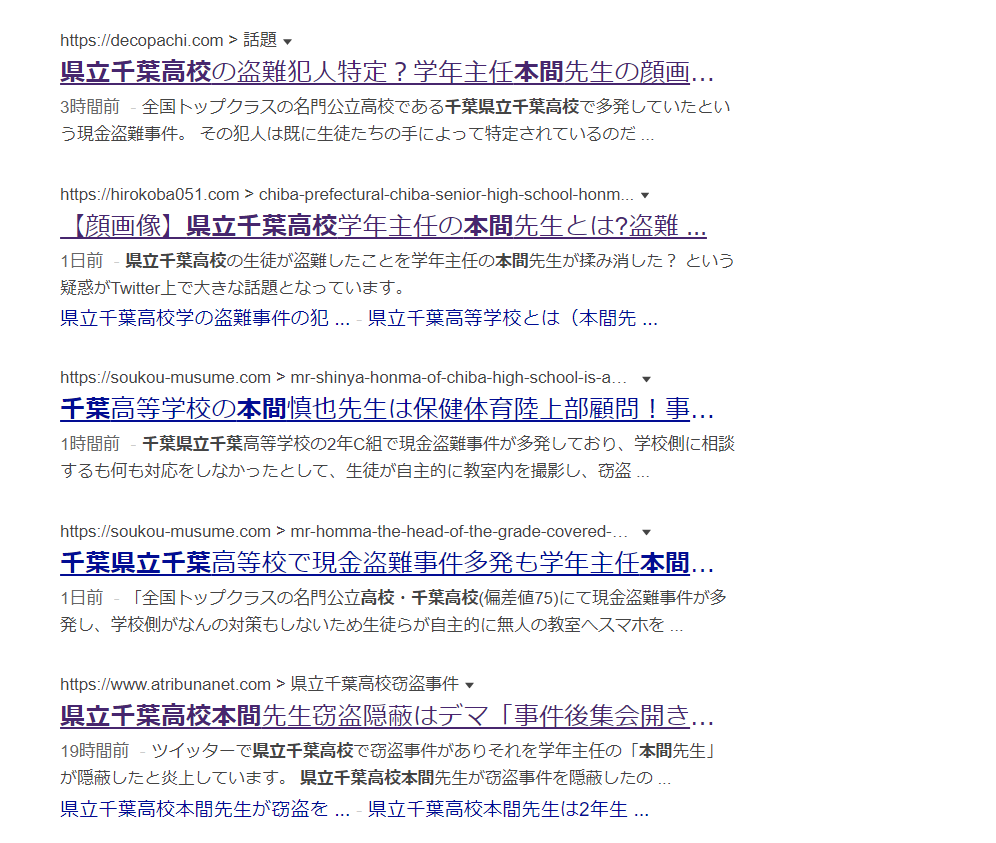The image size is (996, 843).
Task: Open result 千葉高等学校の本間慎也先生は保健体育
Action: click(x=387, y=408)
